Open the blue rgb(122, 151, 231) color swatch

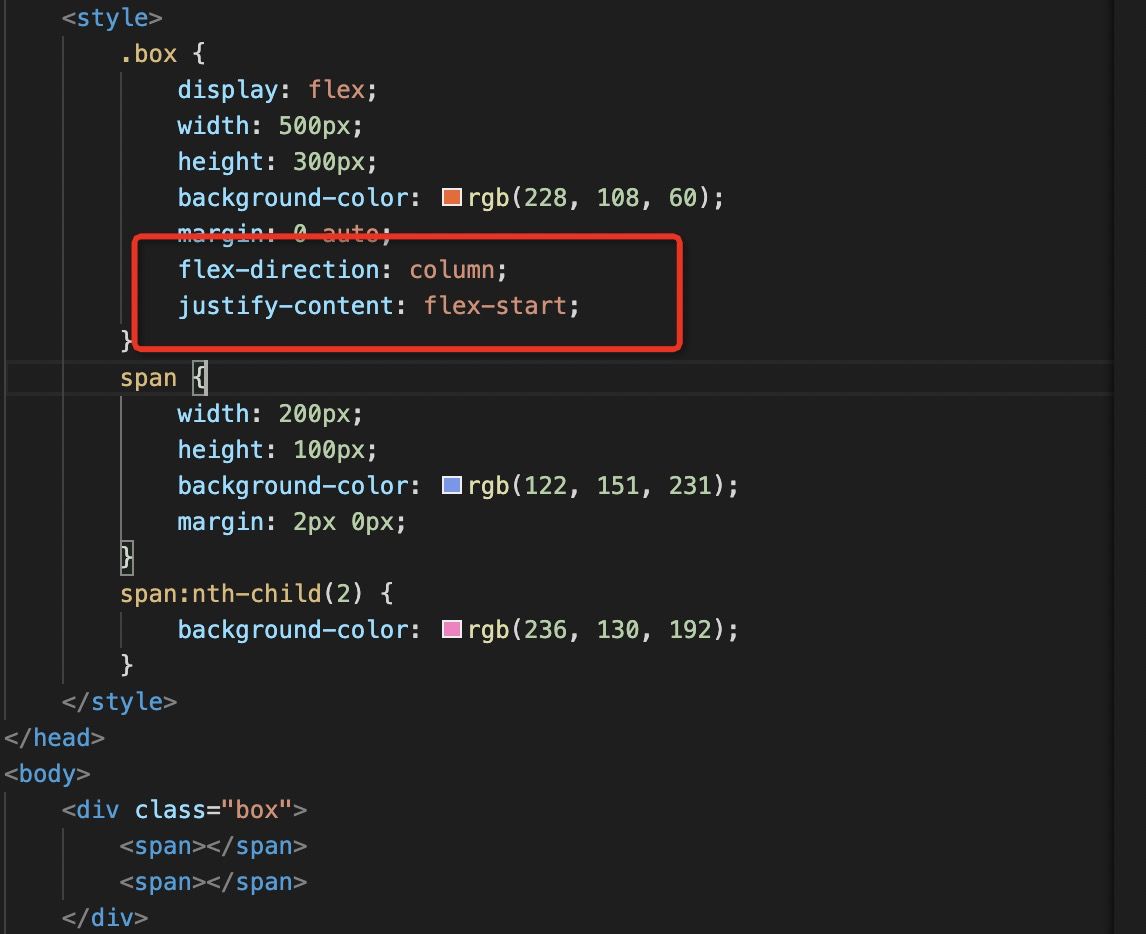tap(452, 485)
